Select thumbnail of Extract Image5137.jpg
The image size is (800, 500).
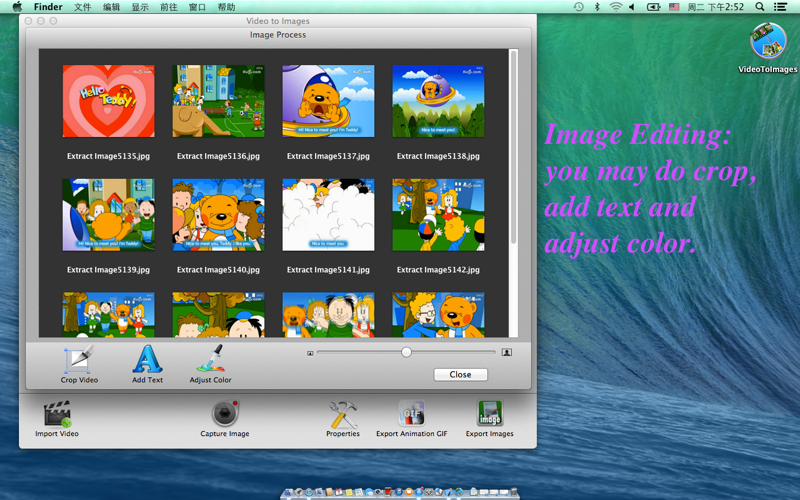328,101
